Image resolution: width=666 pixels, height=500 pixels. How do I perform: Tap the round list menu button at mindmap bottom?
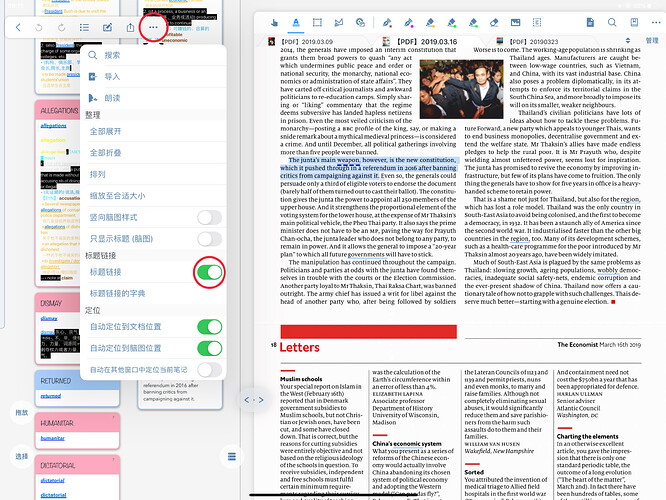point(231,457)
